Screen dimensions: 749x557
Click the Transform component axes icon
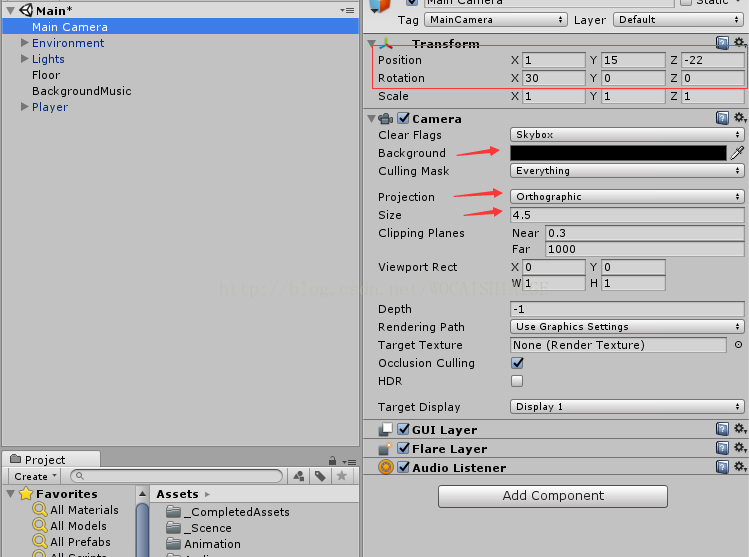pyautogui.click(x=385, y=43)
